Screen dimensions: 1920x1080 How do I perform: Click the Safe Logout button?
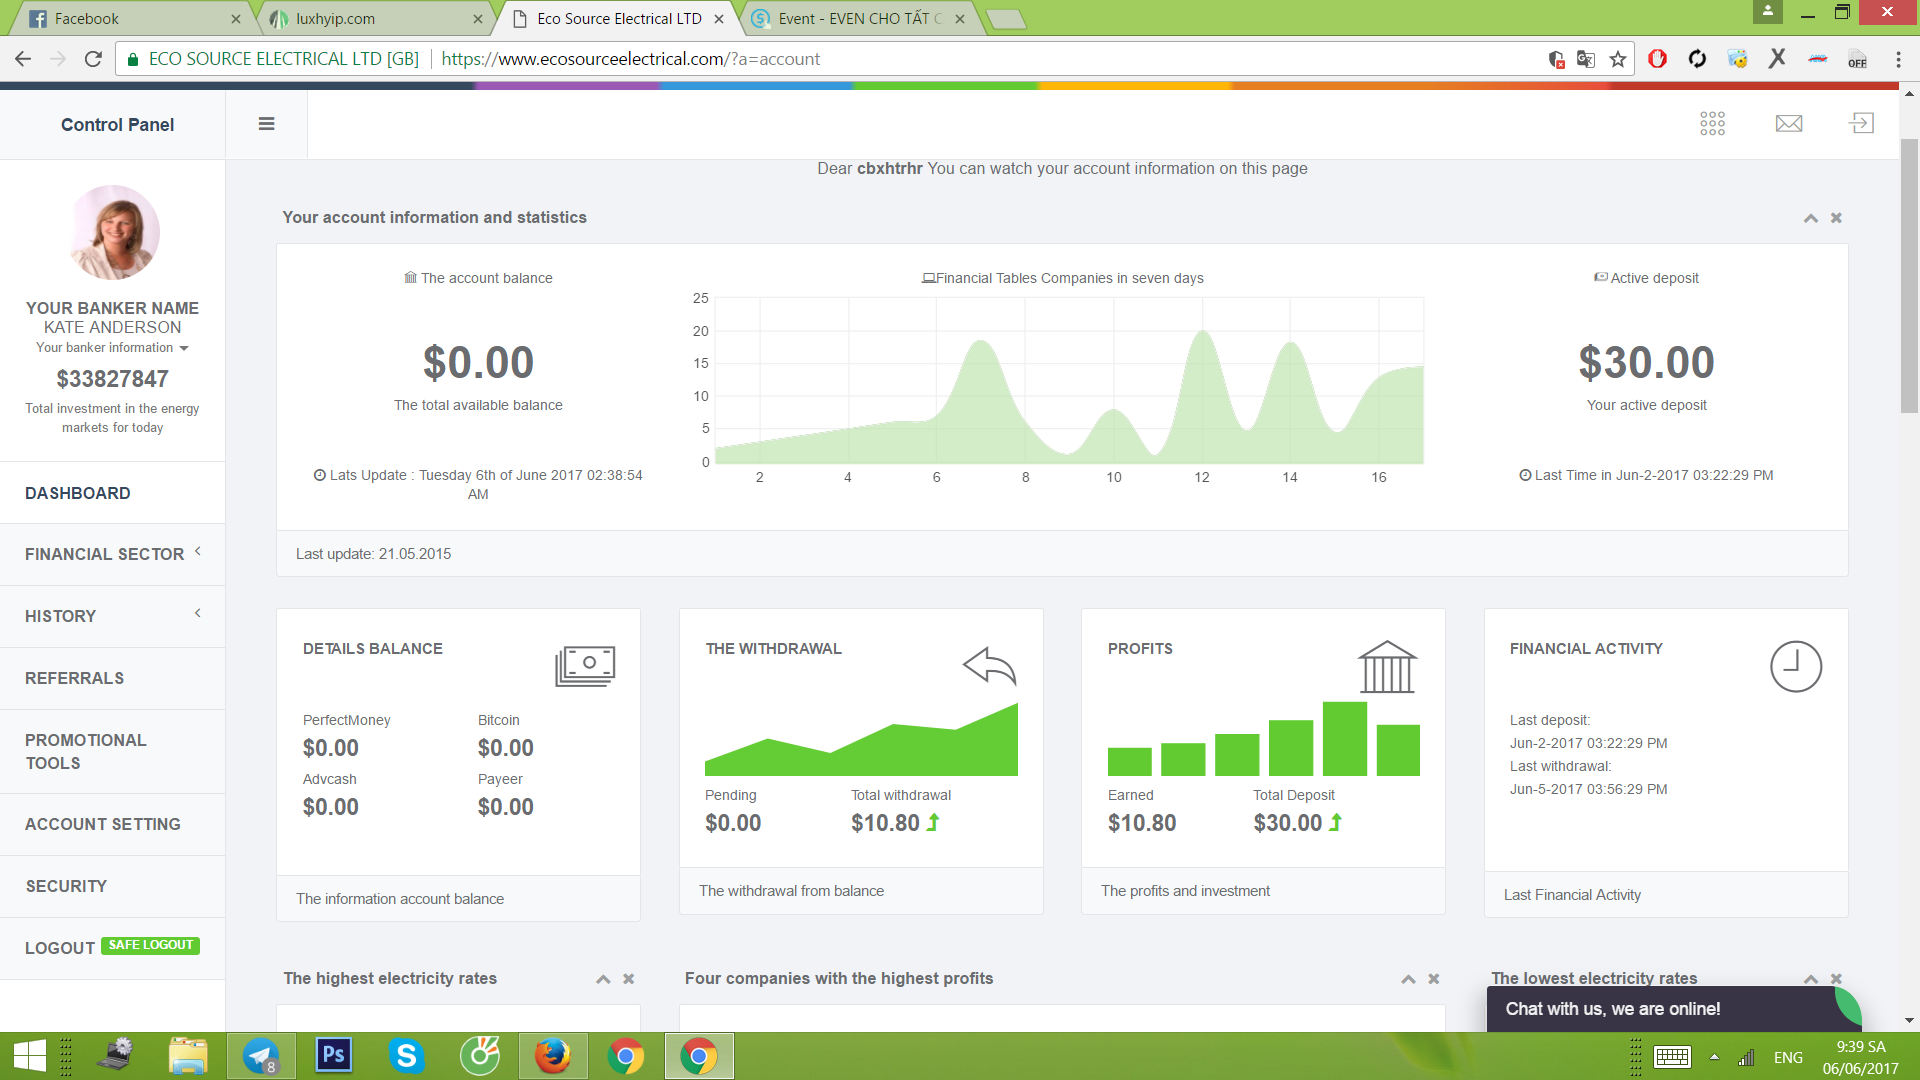pyautogui.click(x=150, y=945)
